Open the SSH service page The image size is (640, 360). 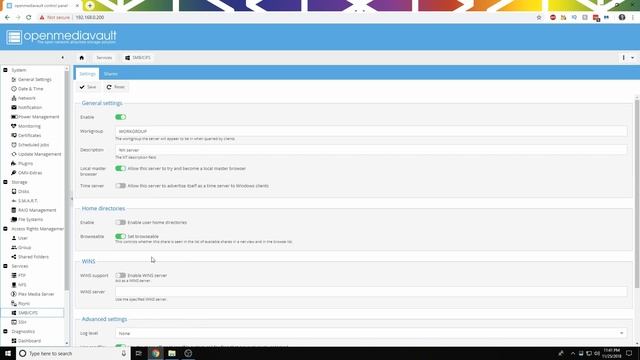[22, 322]
